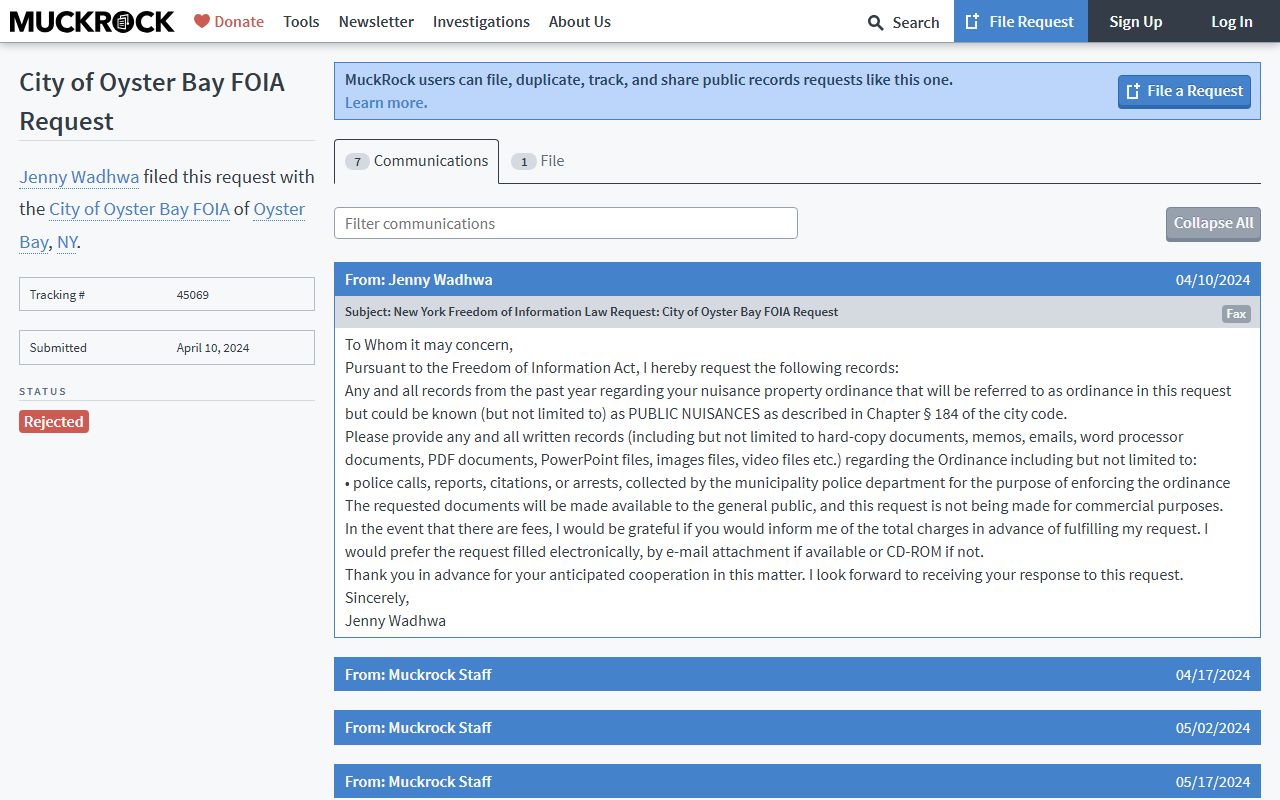Go to Investigations

tap(481, 21)
